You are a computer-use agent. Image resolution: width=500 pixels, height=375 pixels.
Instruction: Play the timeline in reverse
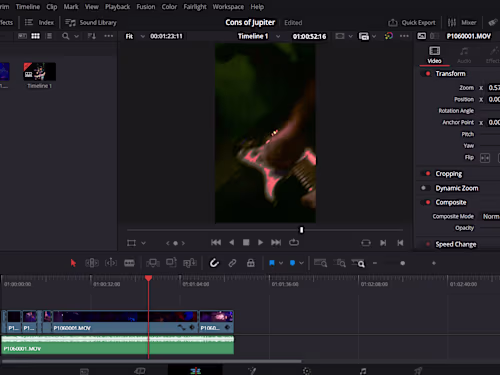(x=232, y=243)
